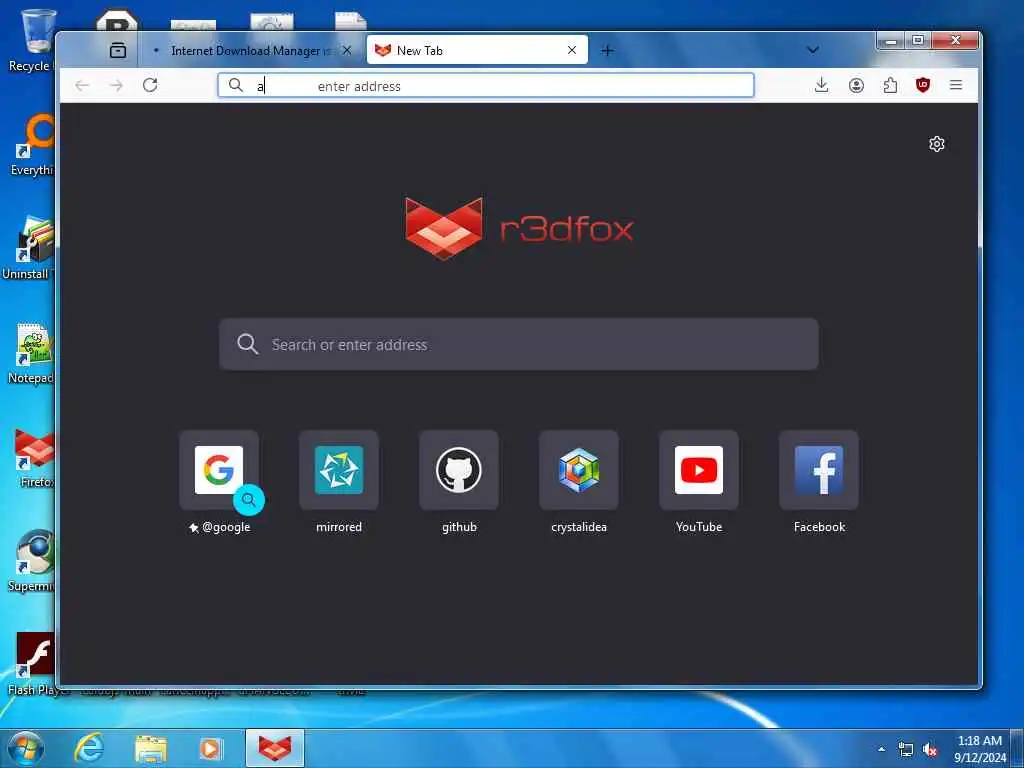Open the crystalidea shortcut tile

click(x=579, y=483)
